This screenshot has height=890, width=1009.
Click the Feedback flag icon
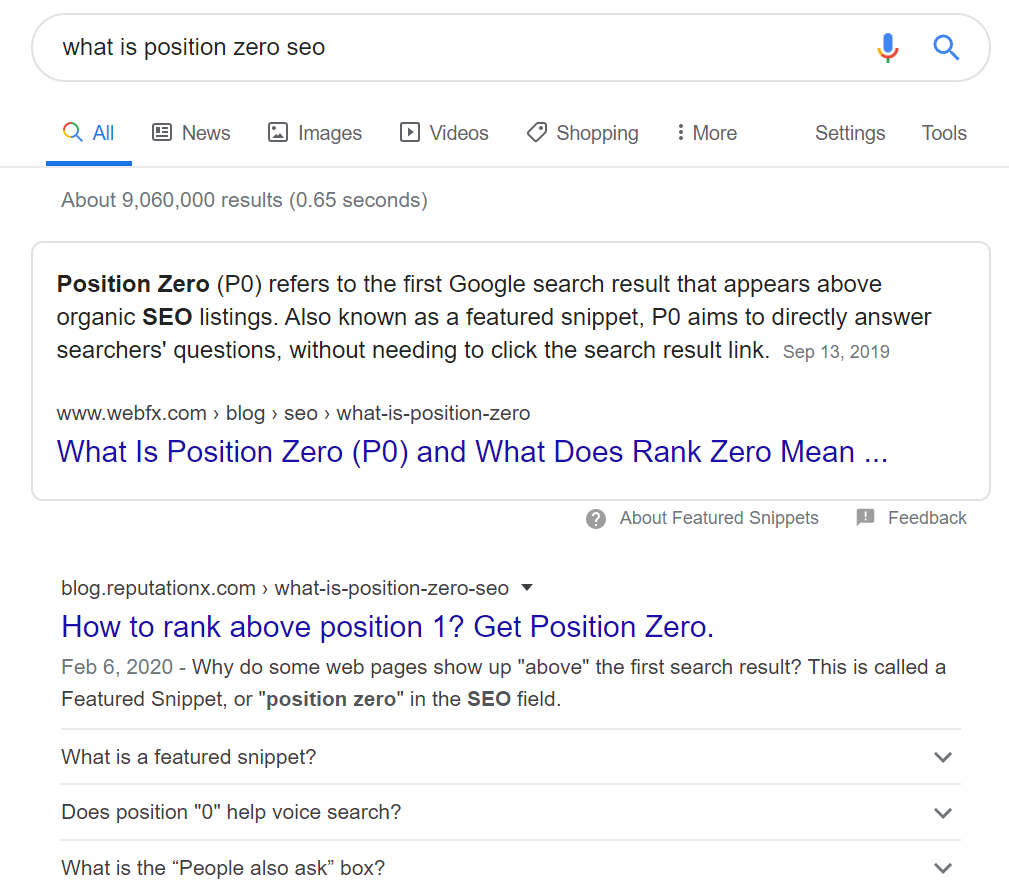point(866,517)
